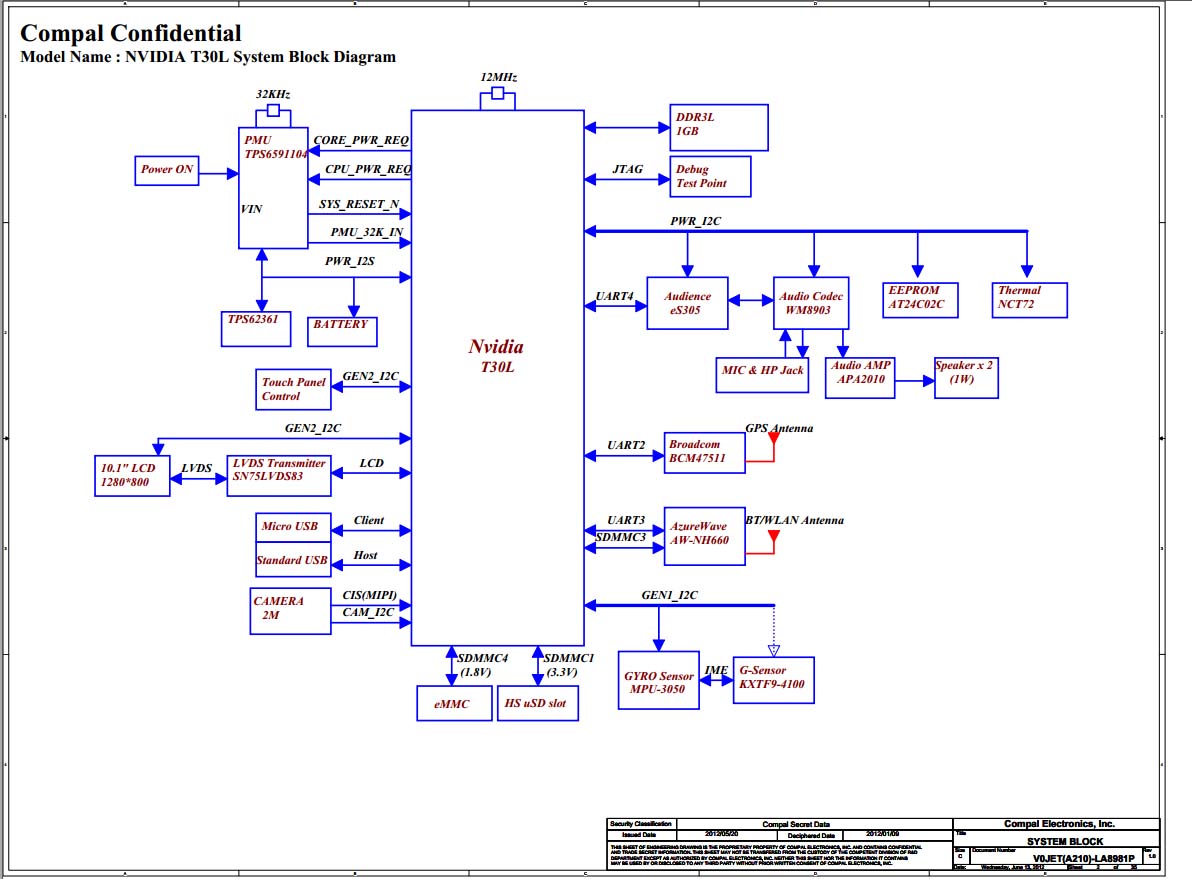Select the BT/WLAN Antenna text label
The height and width of the screenshot is (879, 1192).
[794, 520]
